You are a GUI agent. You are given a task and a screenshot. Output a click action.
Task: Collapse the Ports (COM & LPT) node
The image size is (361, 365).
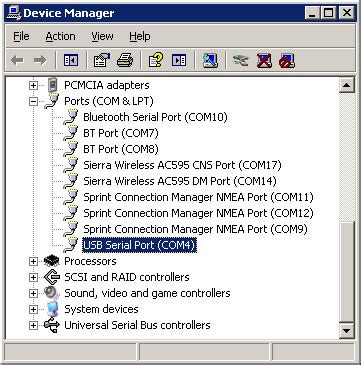pyautogui.click(x=33, y=102)
